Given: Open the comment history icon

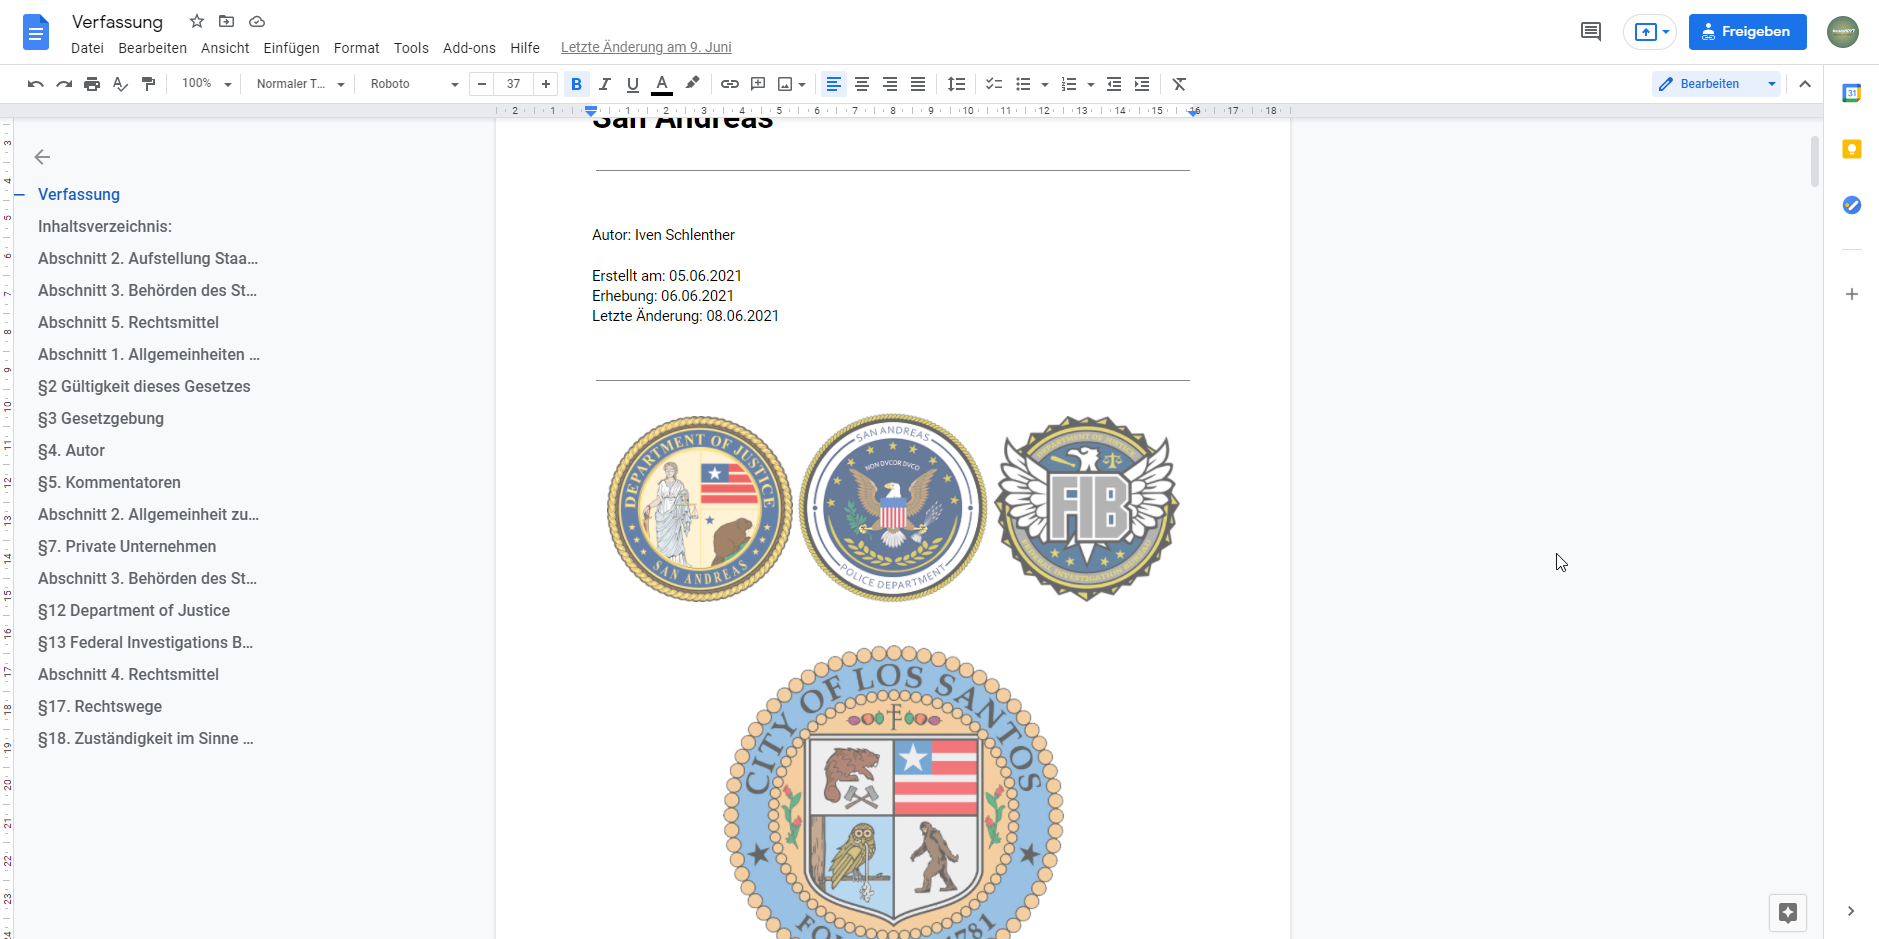Looking at the screenshot, I should (1590, 32).
